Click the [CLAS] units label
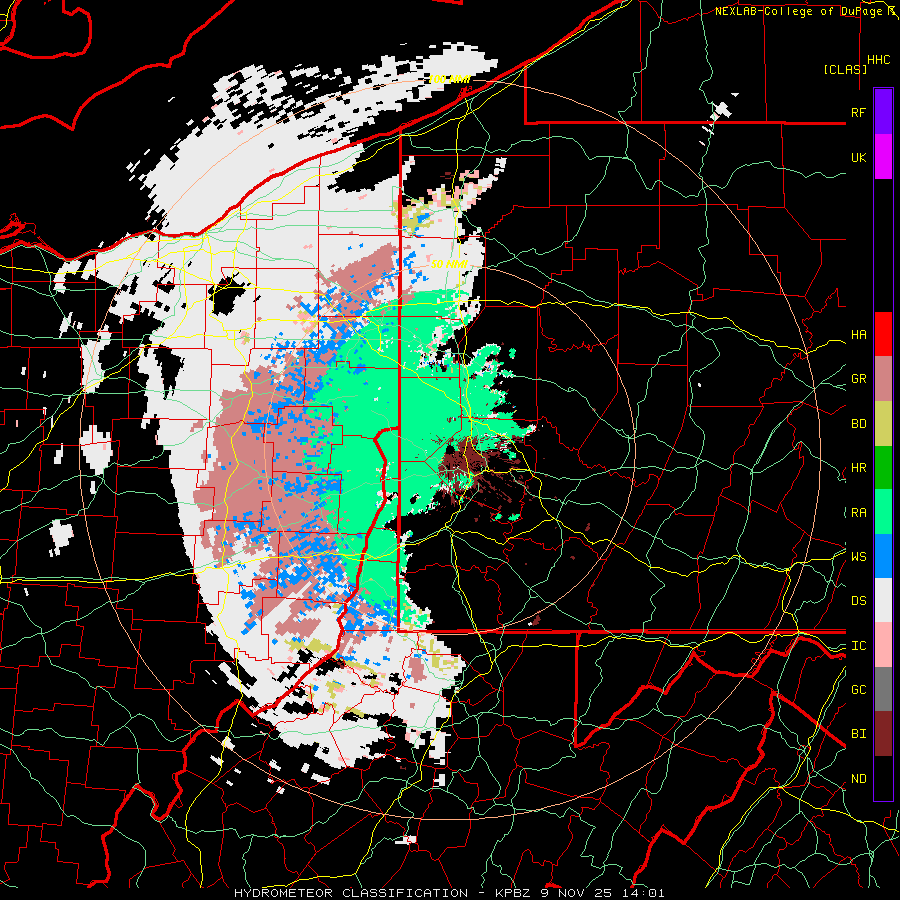 845,70
